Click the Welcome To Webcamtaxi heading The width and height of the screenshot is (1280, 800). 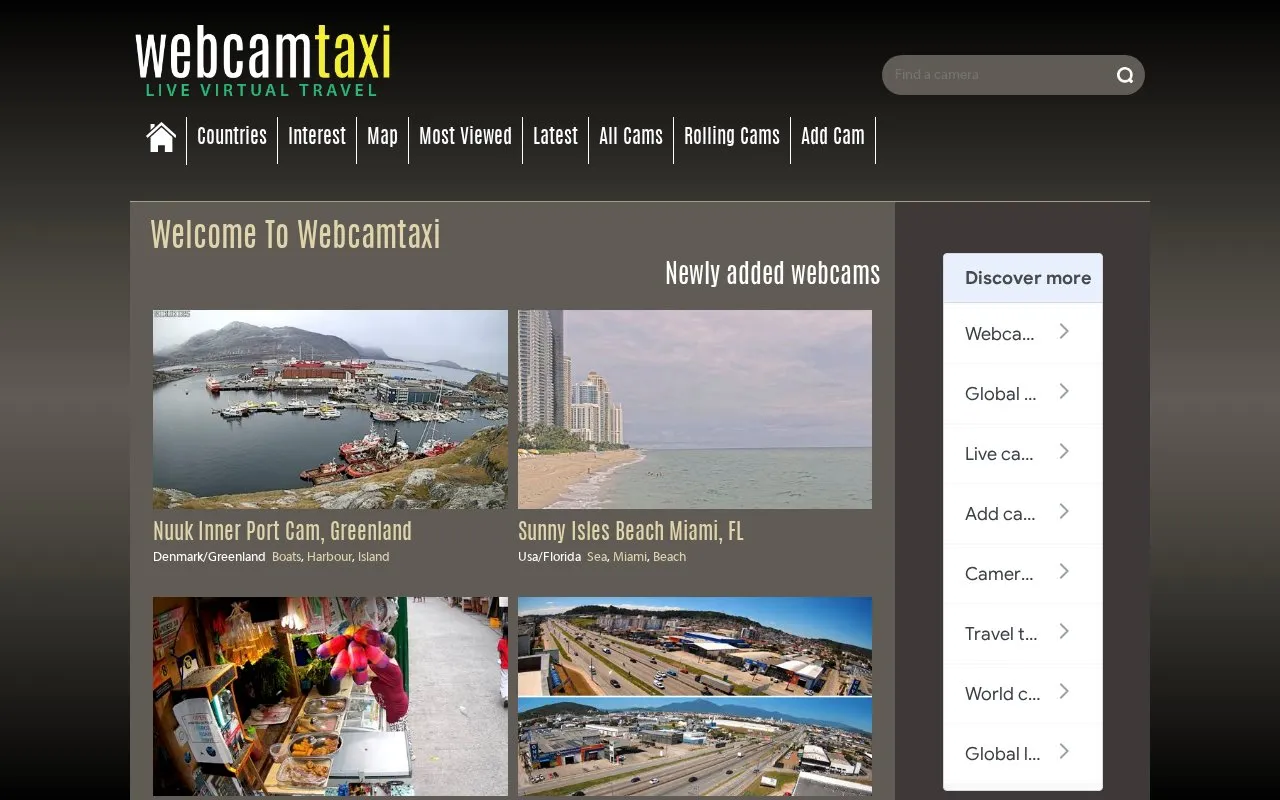coord(296,235)
